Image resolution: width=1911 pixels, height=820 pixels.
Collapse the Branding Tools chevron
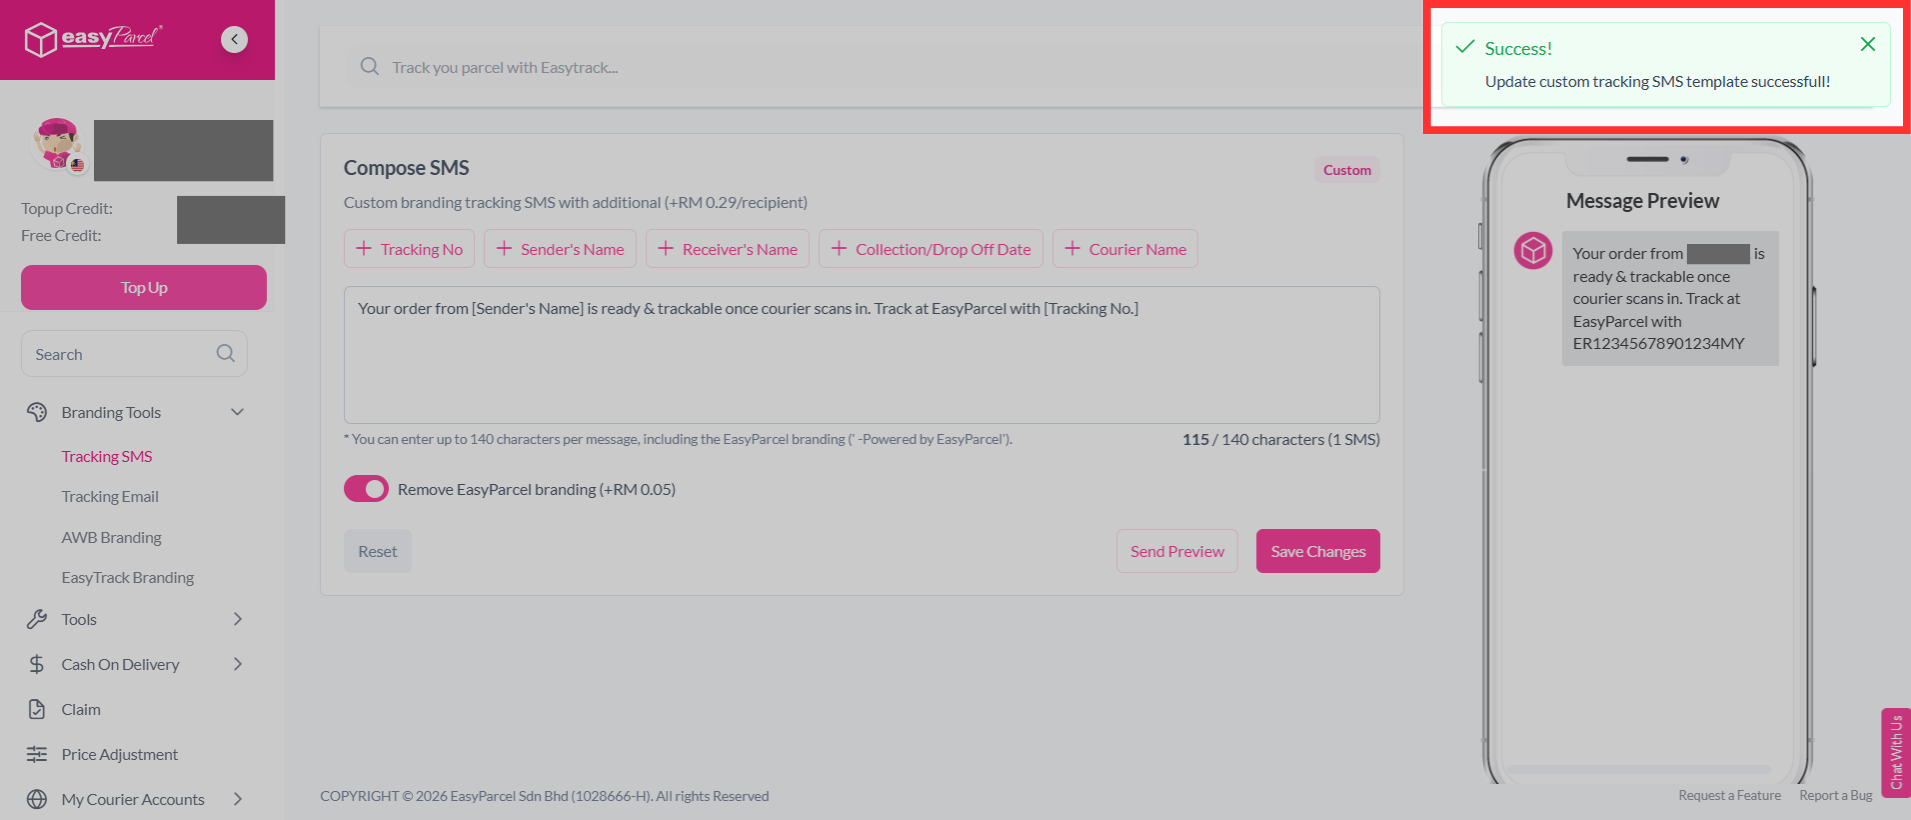237,412
